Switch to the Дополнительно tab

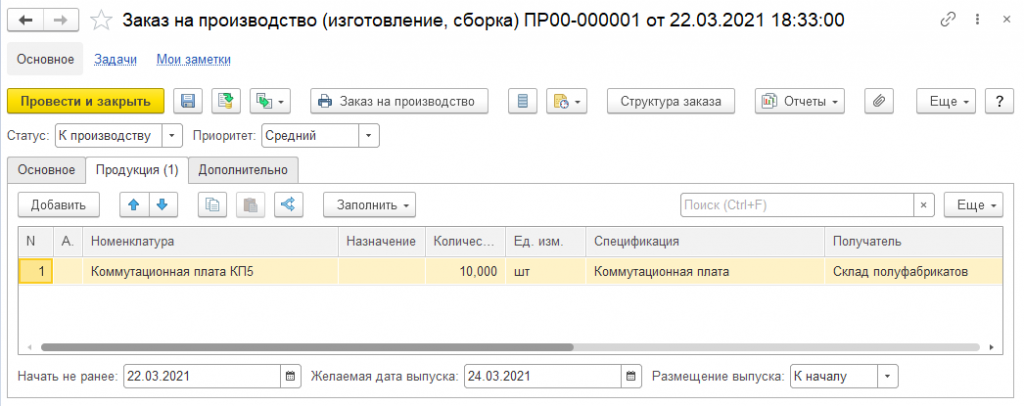click(x=243, y=170)
